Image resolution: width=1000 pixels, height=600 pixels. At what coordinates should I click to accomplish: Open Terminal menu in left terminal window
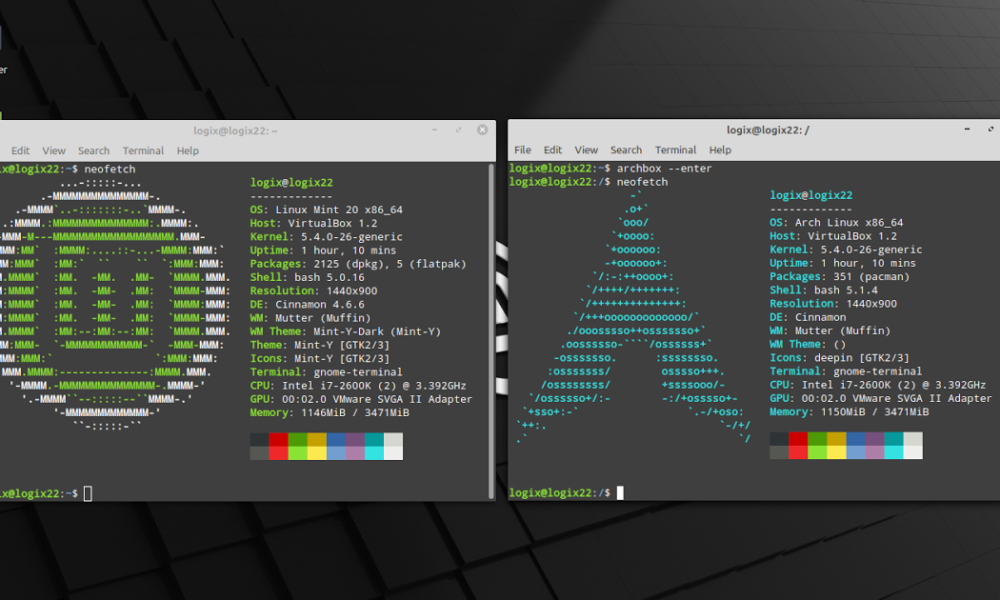143,150
